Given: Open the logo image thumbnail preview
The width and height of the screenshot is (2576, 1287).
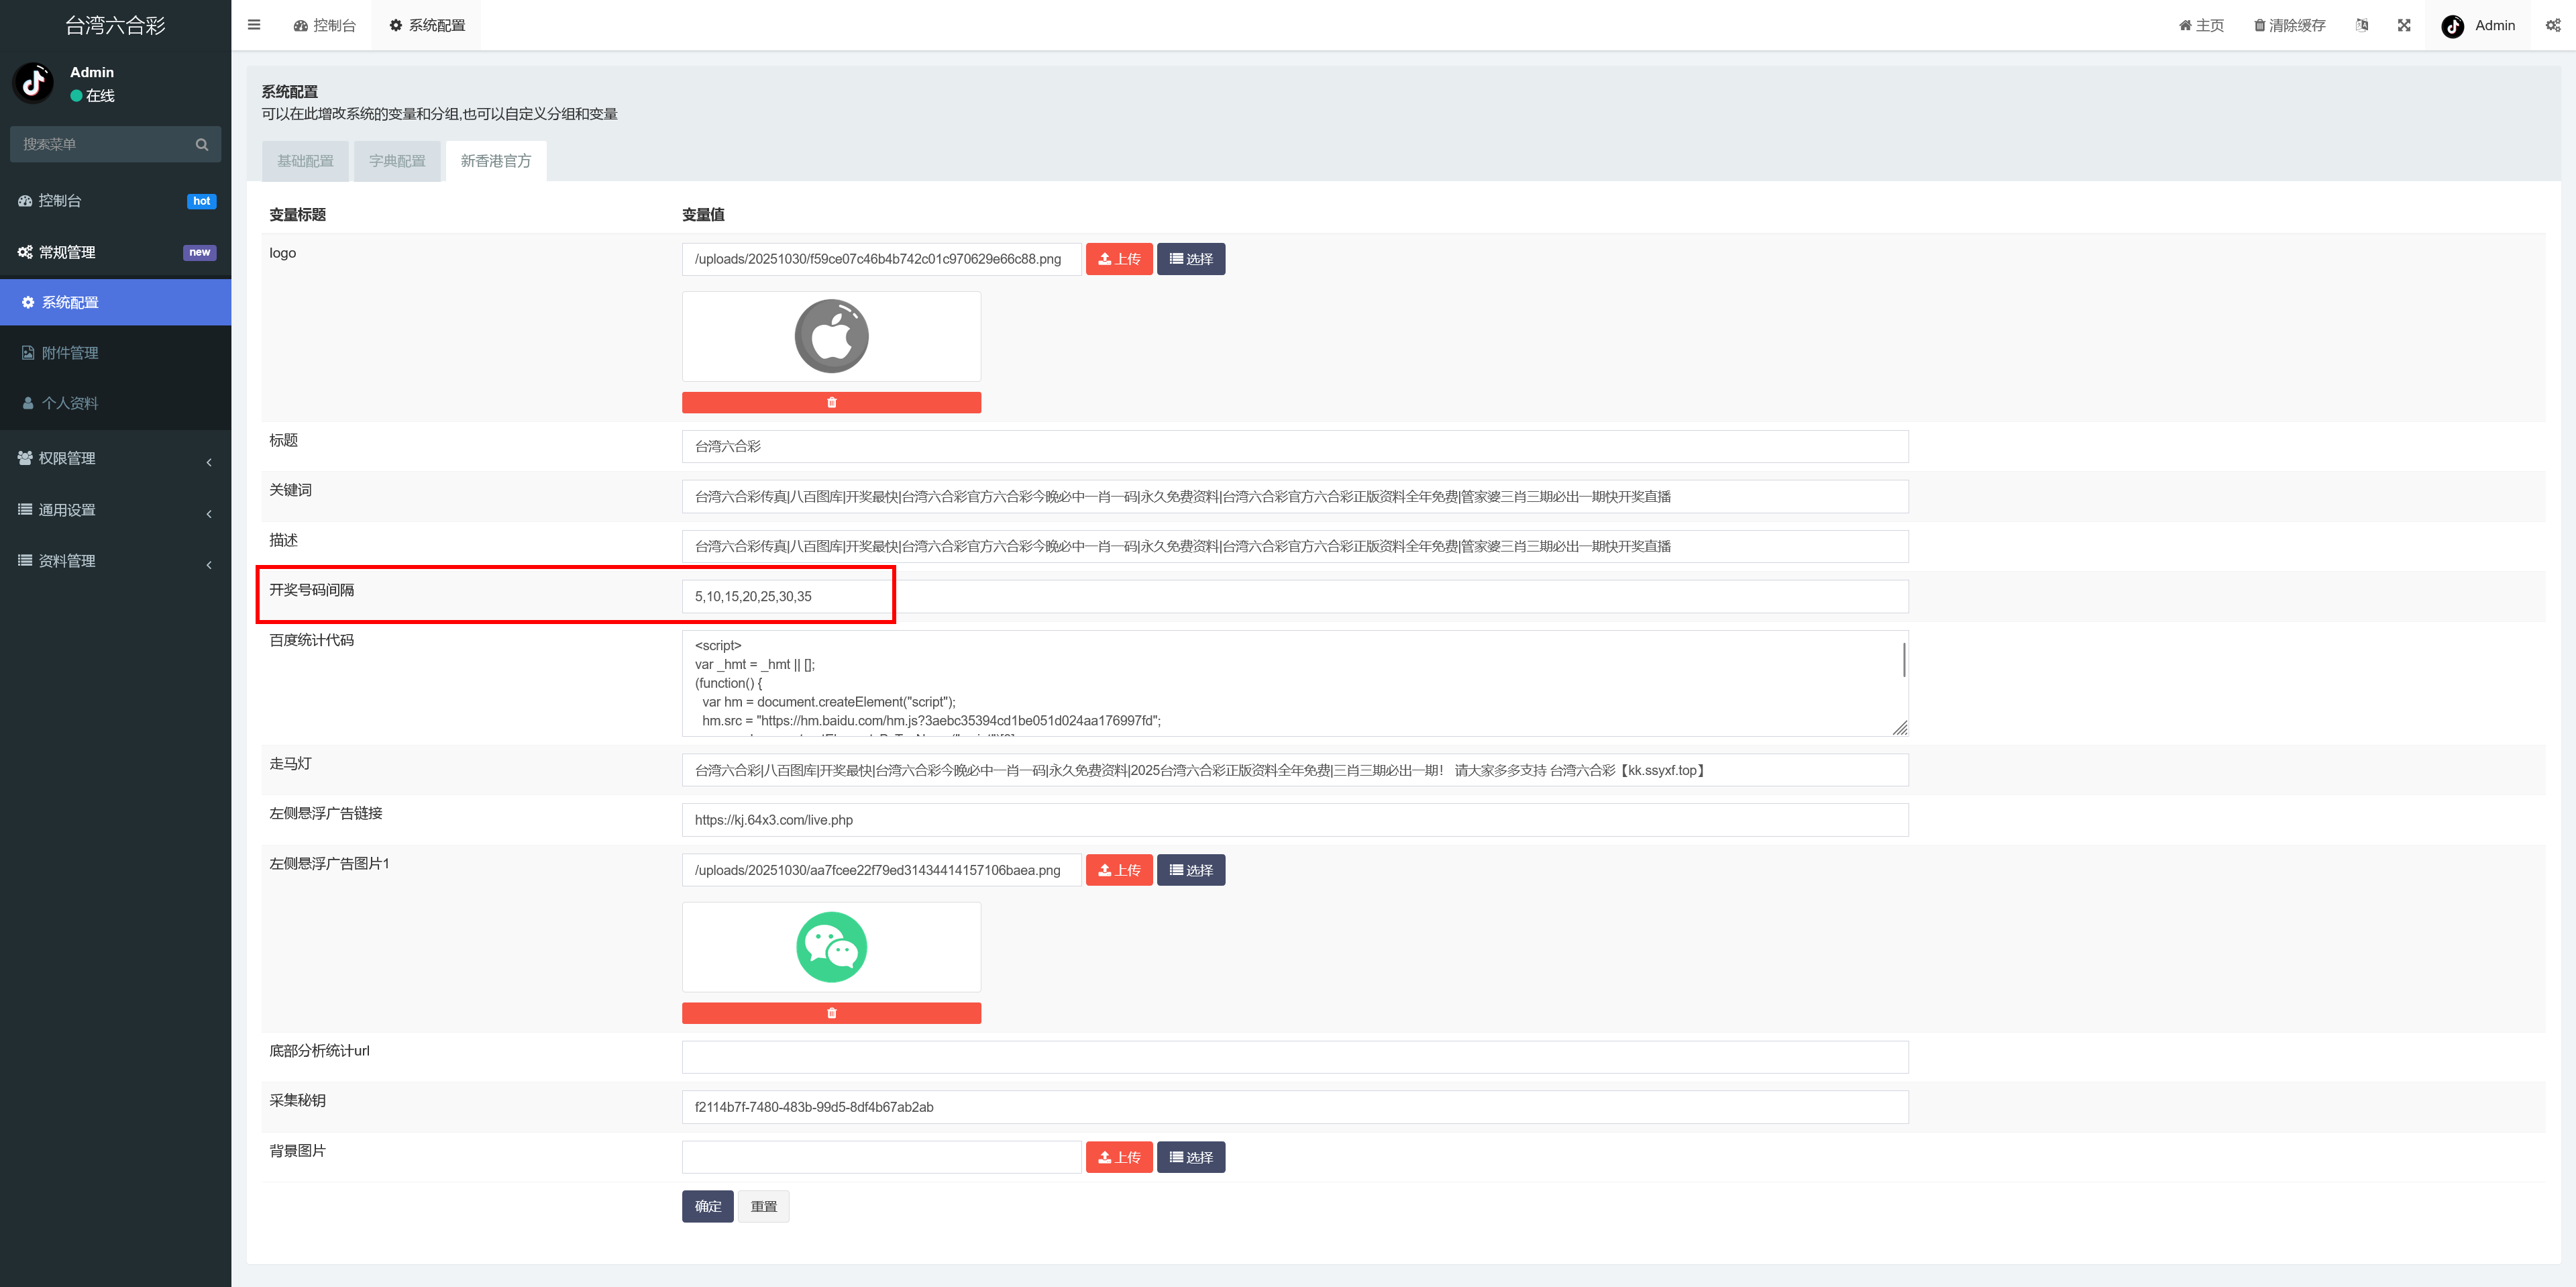Looking at the screenshot, I should pyautogui.click(x=831, y=336).
